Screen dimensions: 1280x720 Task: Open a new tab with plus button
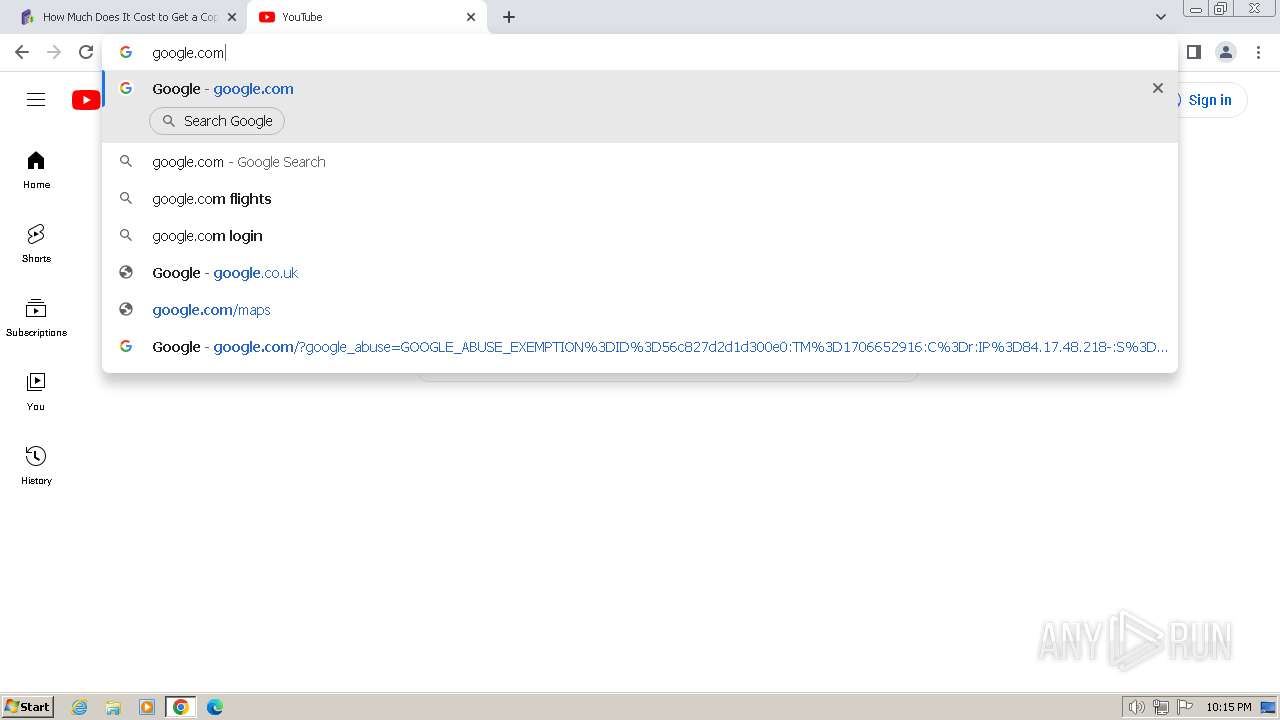(x=509, y=17)
